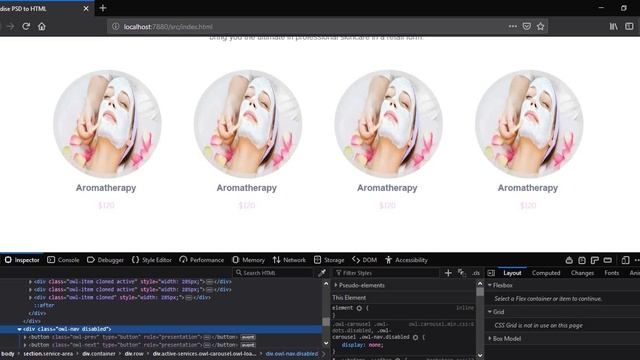Select the Changes sidebar tab
This screenshot has width=640, height=360.
582,273
